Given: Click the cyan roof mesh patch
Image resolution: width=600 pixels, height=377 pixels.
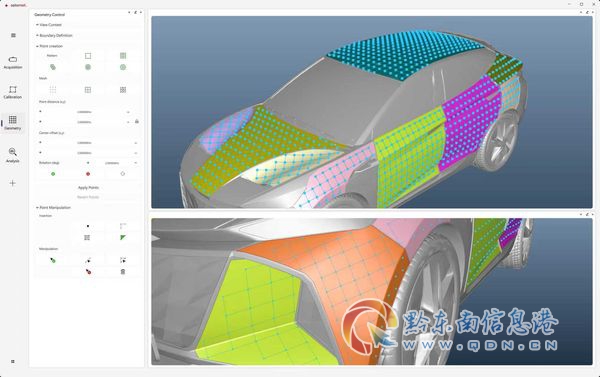Looking at the screenshot, I should pyautogui.click(x=406, y=54).
